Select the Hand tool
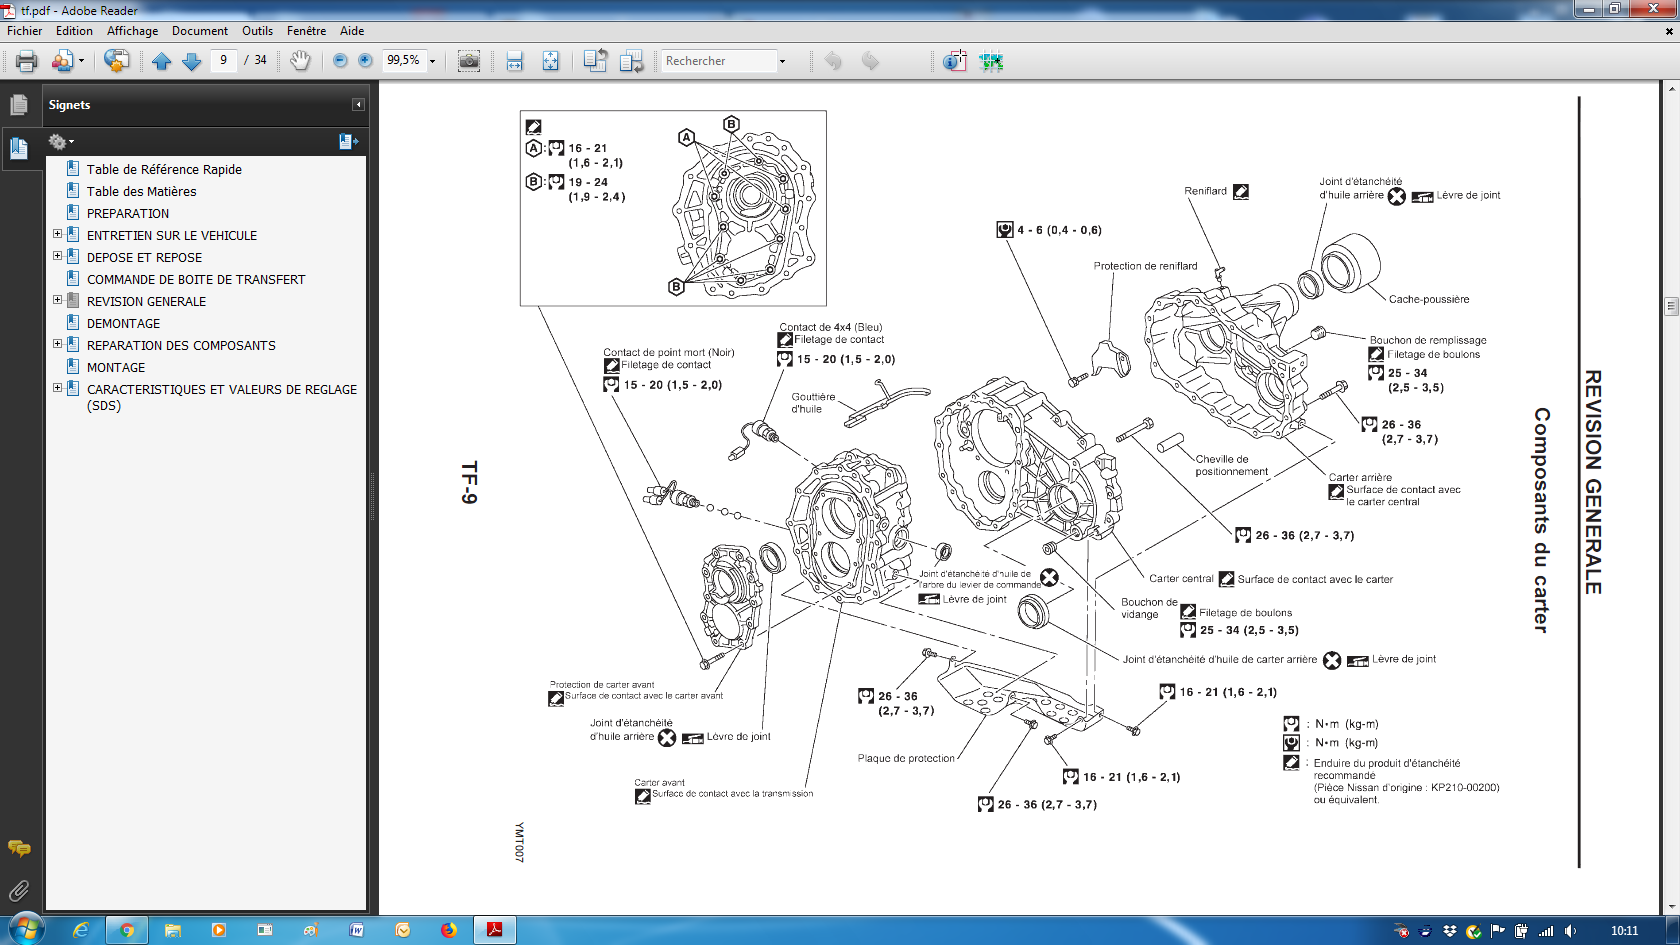 (300, 61)
